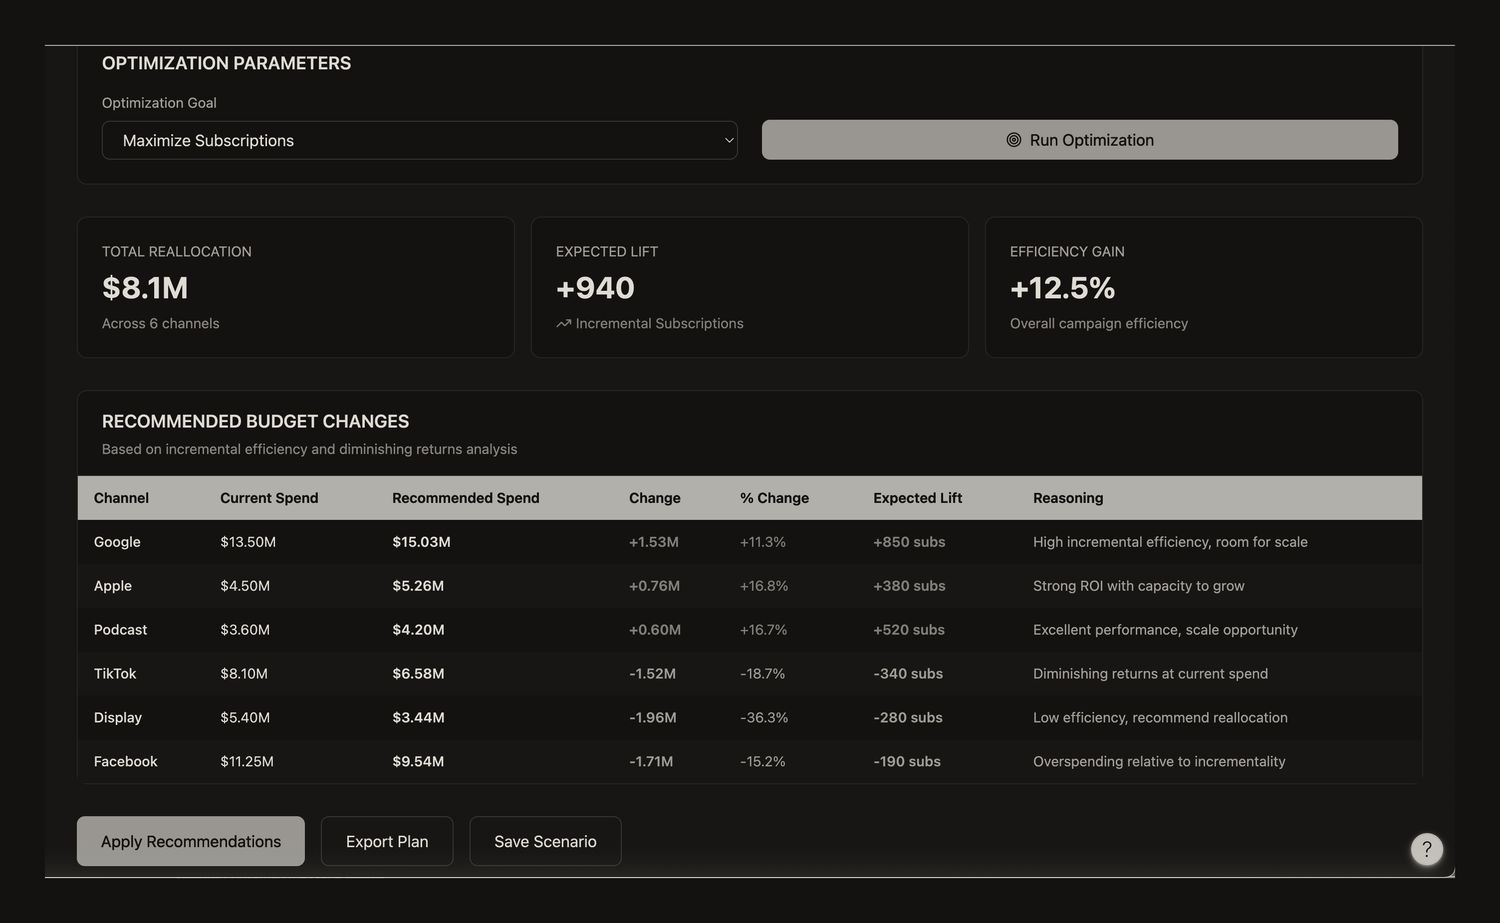Apply Recommendations to the budget
This screenshot has width=1500, height=923.
191,841
